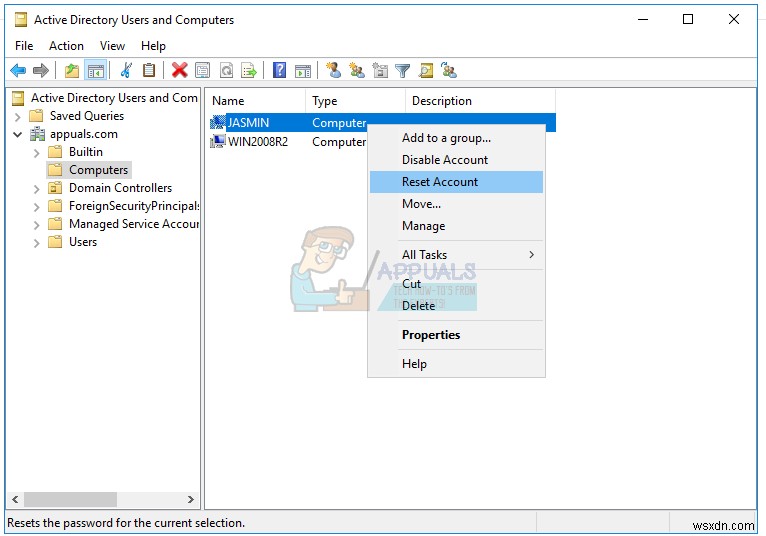
Task: Toggle the show/hide console tree icon
Action: point(96,71)
